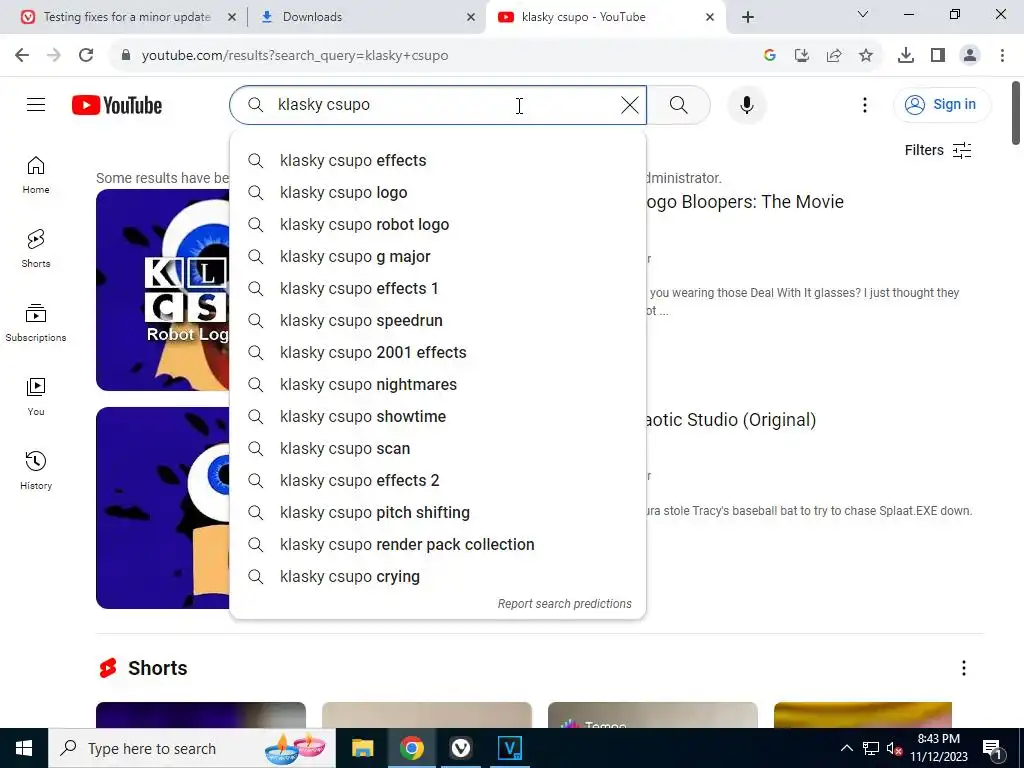Show hidden system tray icons
This screenshot has height=768, width=1024.
(x=846, y=748)
